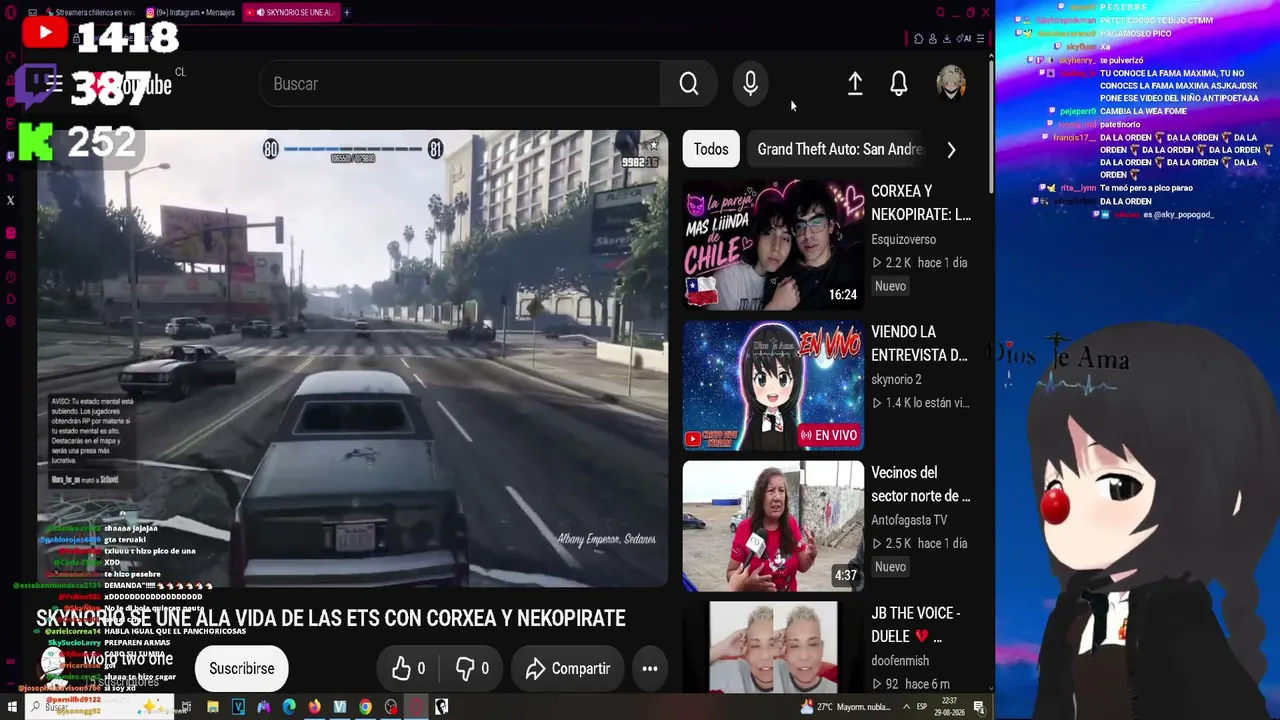This screenshot has height=720, width=1280.
Task: Show more filter chips with right chevron
Action: (x=951, y=150)
